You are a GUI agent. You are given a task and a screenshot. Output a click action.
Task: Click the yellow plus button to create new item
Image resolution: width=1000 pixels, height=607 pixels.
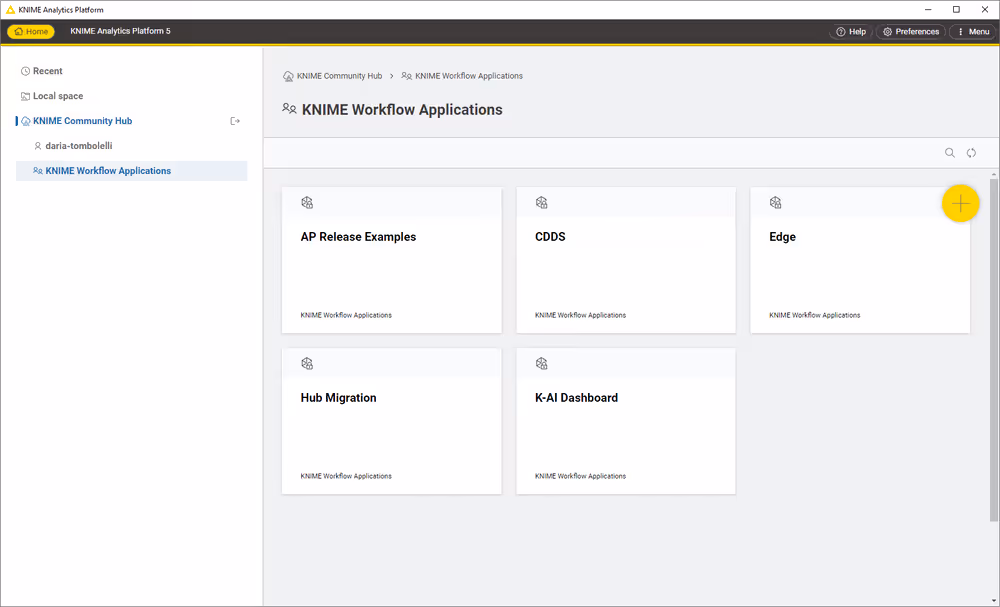click(x=960, y=202)
